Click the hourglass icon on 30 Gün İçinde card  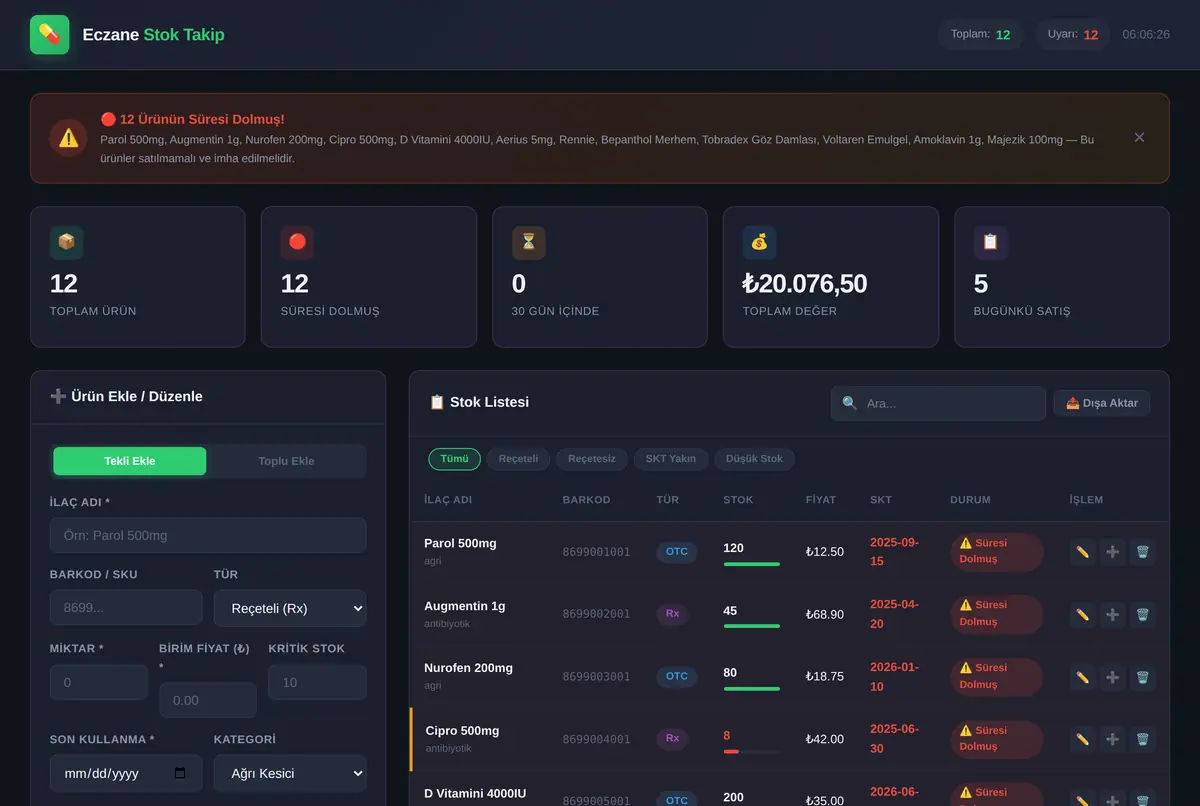pyautogui.click(x=529, y=242)
